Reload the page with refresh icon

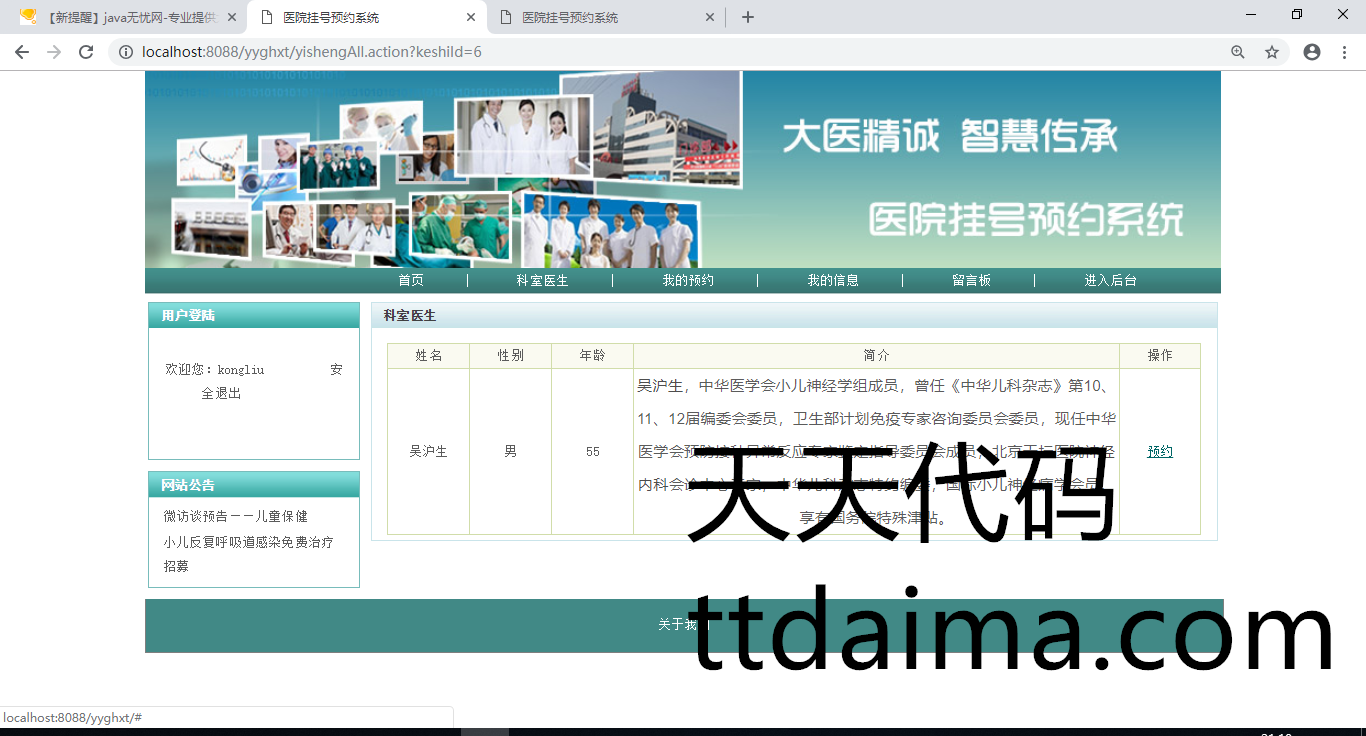tap(86, 52)
